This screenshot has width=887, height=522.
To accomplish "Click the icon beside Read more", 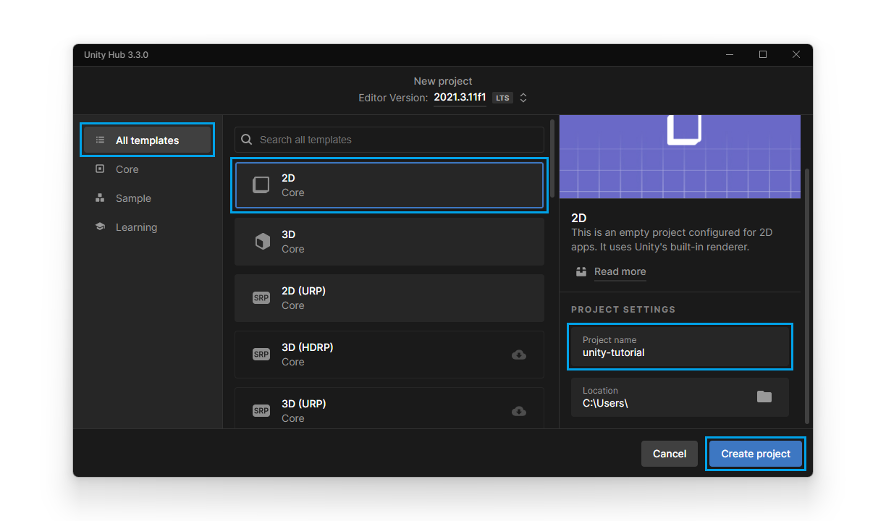I will (581, 271).
